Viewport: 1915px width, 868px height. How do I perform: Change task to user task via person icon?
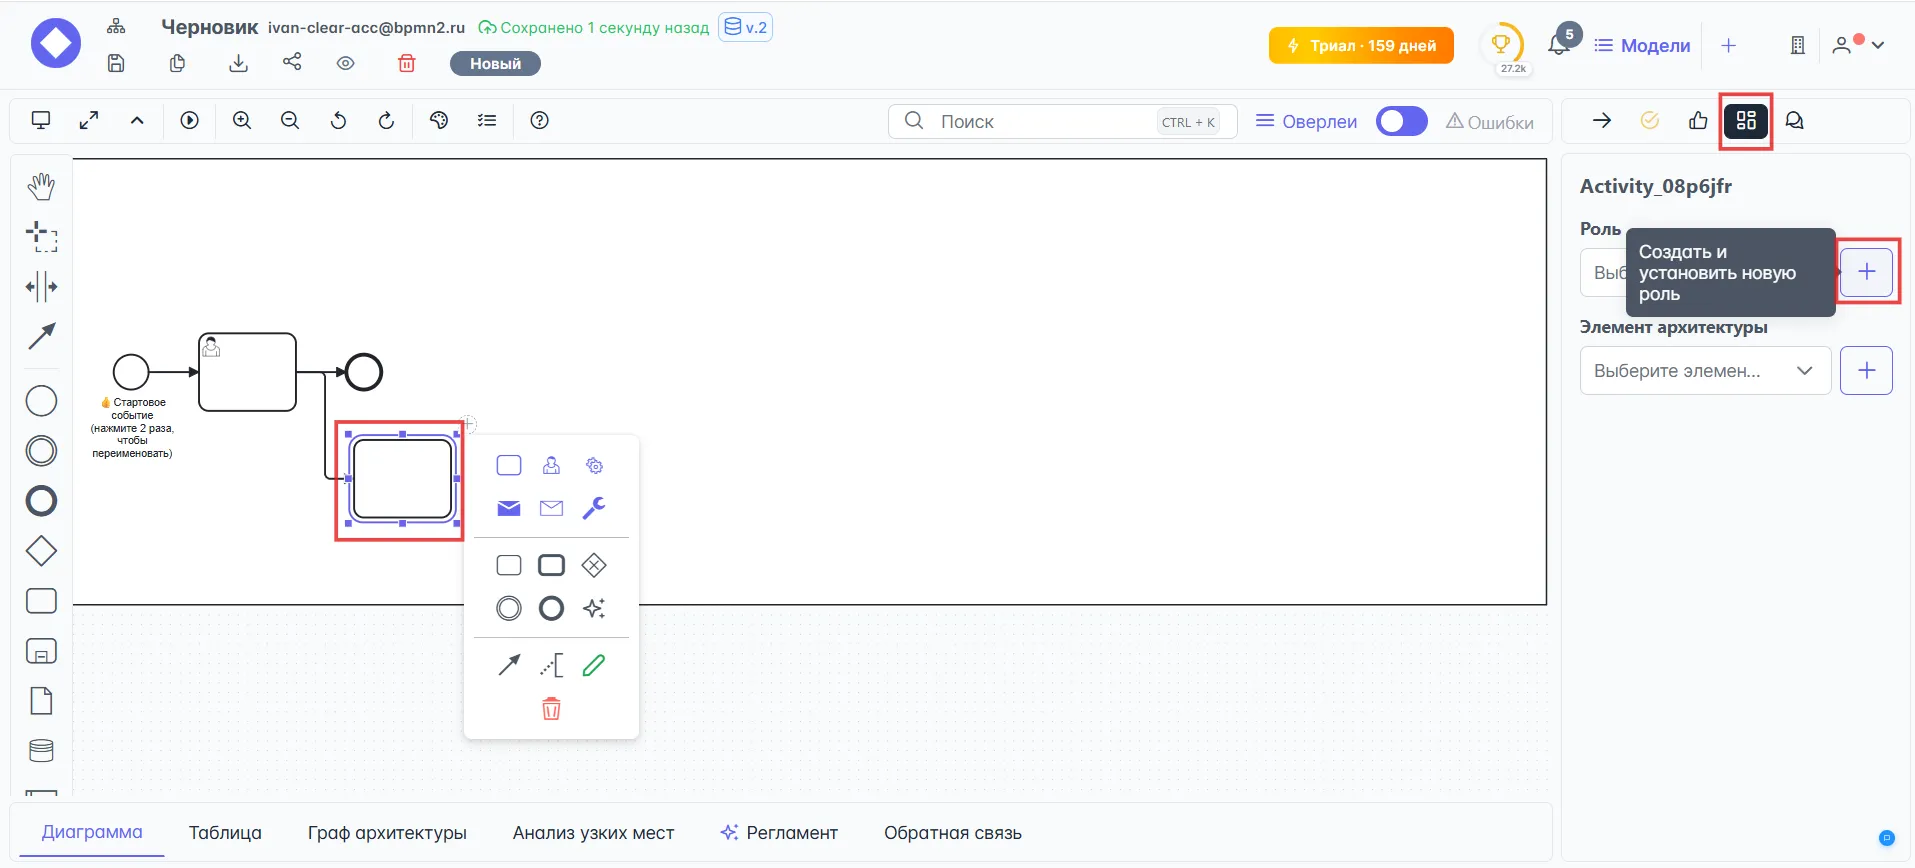[x=551, y=466]
